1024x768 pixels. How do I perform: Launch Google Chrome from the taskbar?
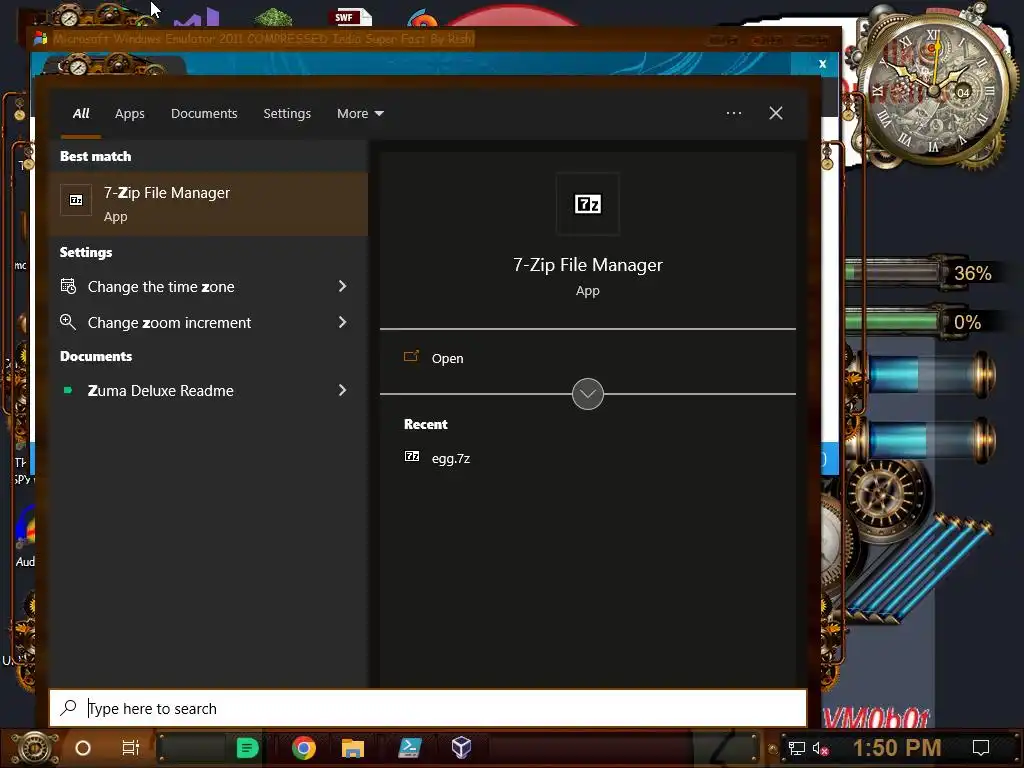304,748
